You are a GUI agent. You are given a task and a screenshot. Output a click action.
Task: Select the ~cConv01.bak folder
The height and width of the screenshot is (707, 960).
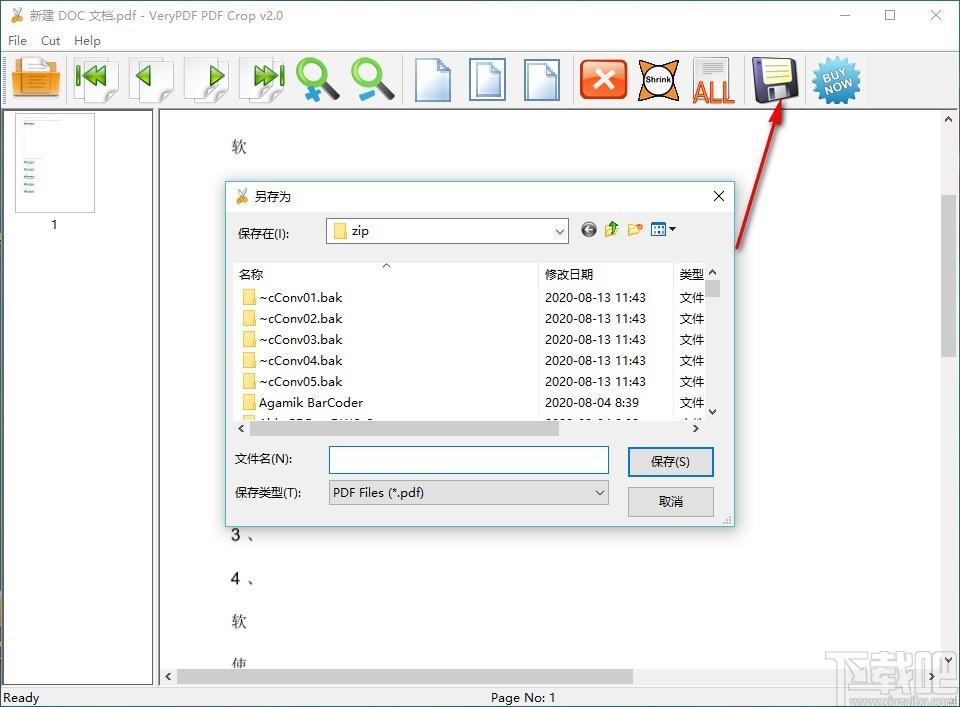(292, 298)
